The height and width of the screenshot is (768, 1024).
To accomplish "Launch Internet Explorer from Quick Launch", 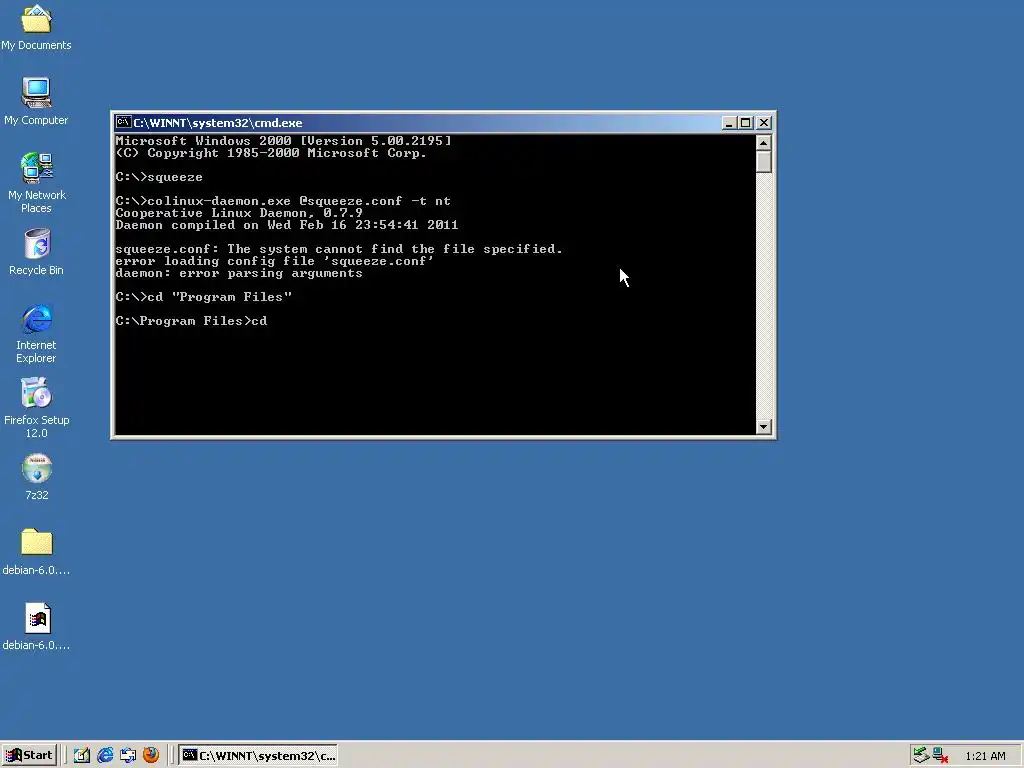I will [105, 755].
